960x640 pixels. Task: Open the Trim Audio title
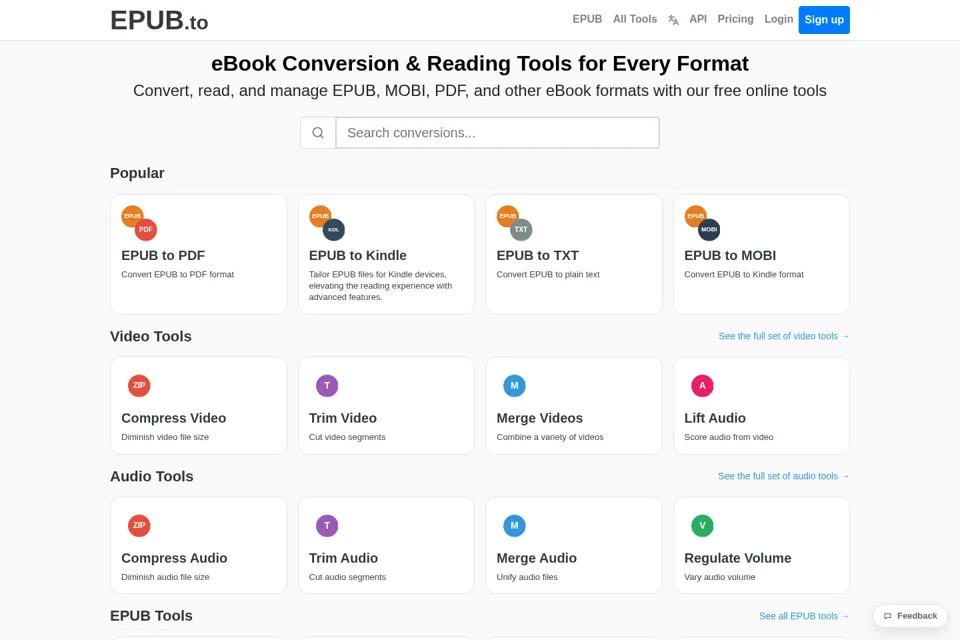click(343, 558)
